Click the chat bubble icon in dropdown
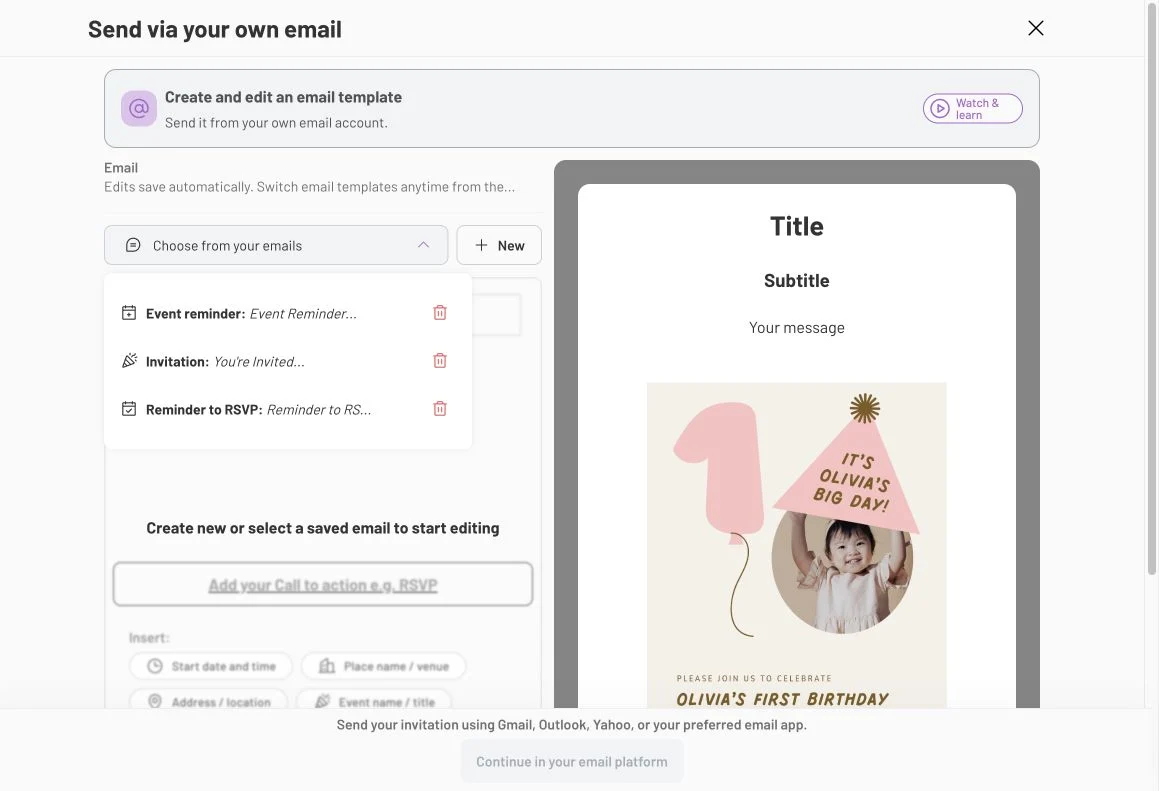The height and width of the screenshot is (791, 1159). (133, 245)
